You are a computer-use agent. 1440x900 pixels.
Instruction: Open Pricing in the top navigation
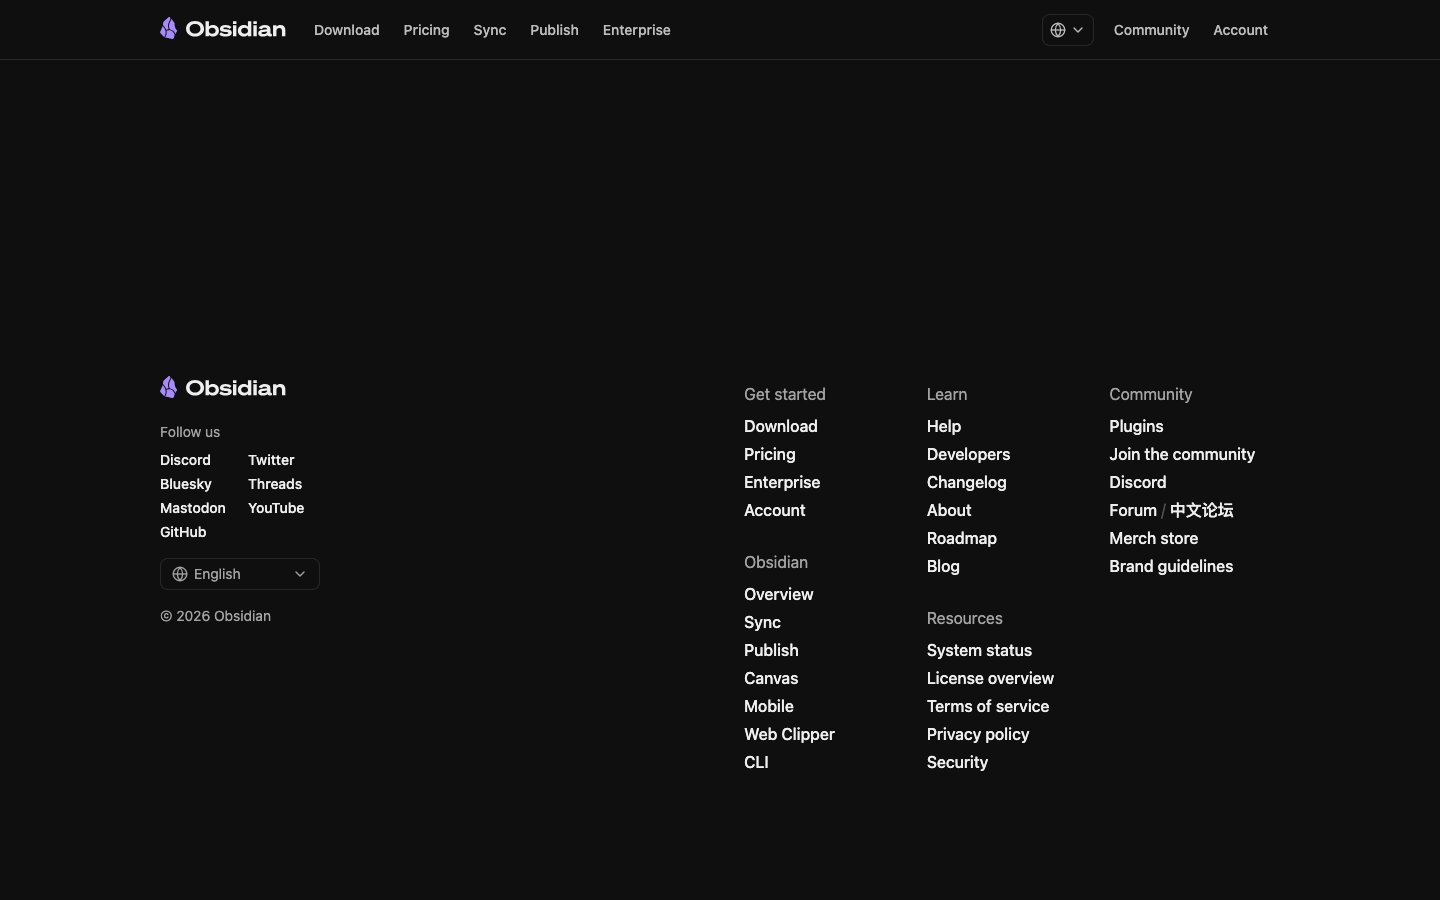coord(426,30)
